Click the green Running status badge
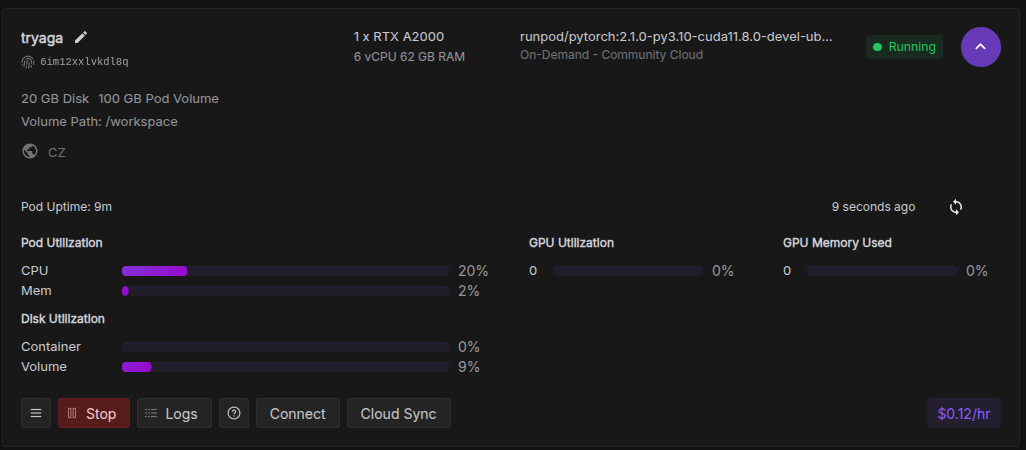 click(904, 47)
